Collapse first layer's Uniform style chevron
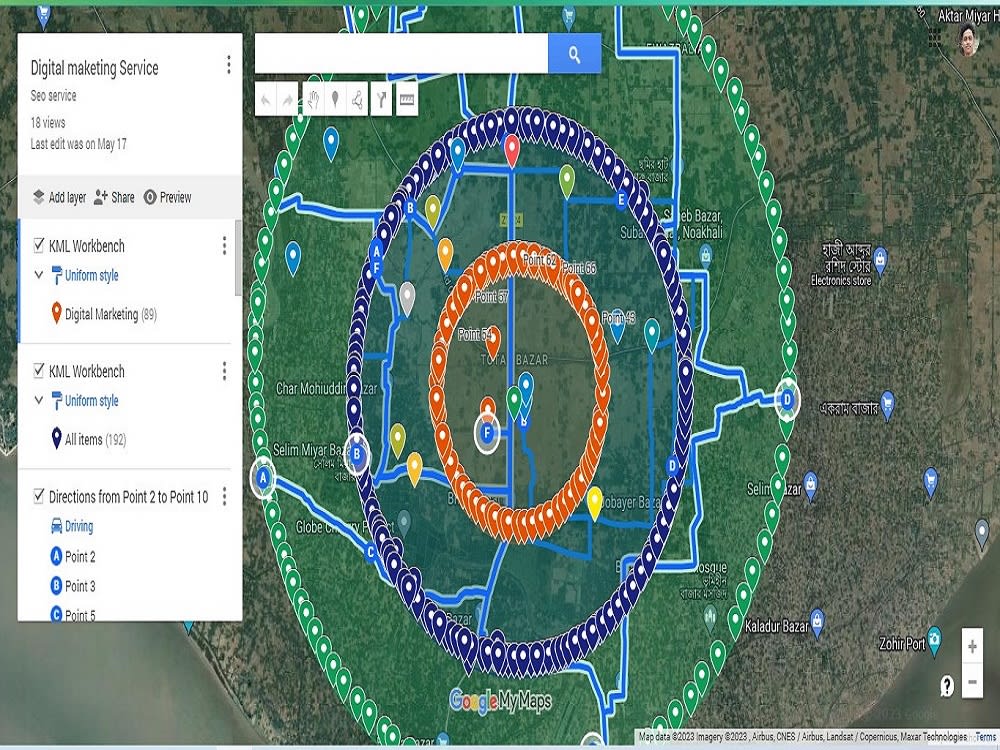 click(39, 275)
